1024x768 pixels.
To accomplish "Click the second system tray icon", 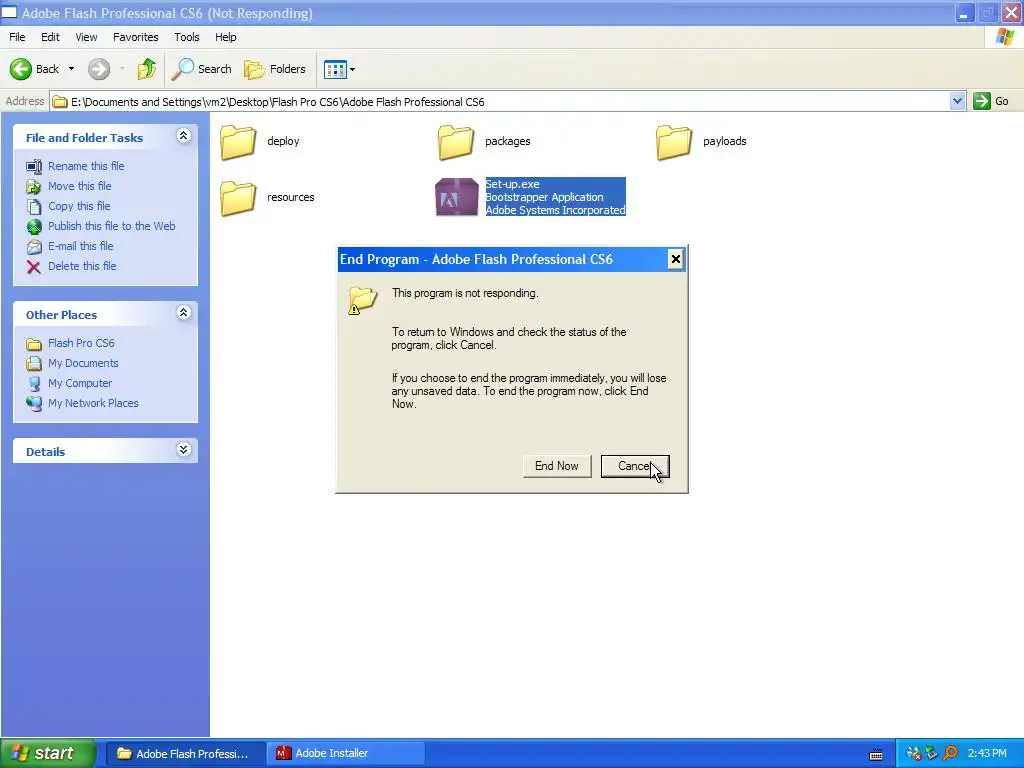I will [932, 754].
